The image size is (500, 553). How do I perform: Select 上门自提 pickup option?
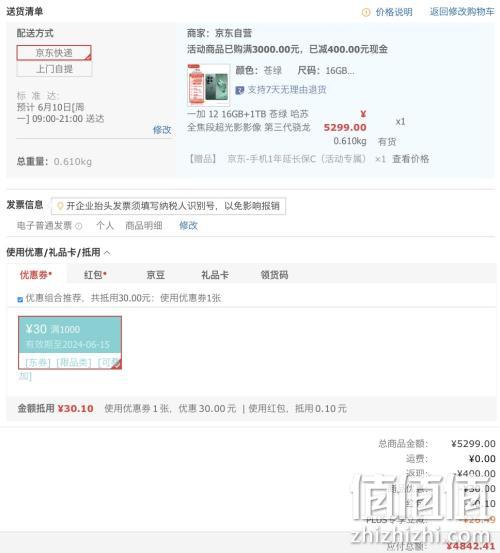point(54,69)
